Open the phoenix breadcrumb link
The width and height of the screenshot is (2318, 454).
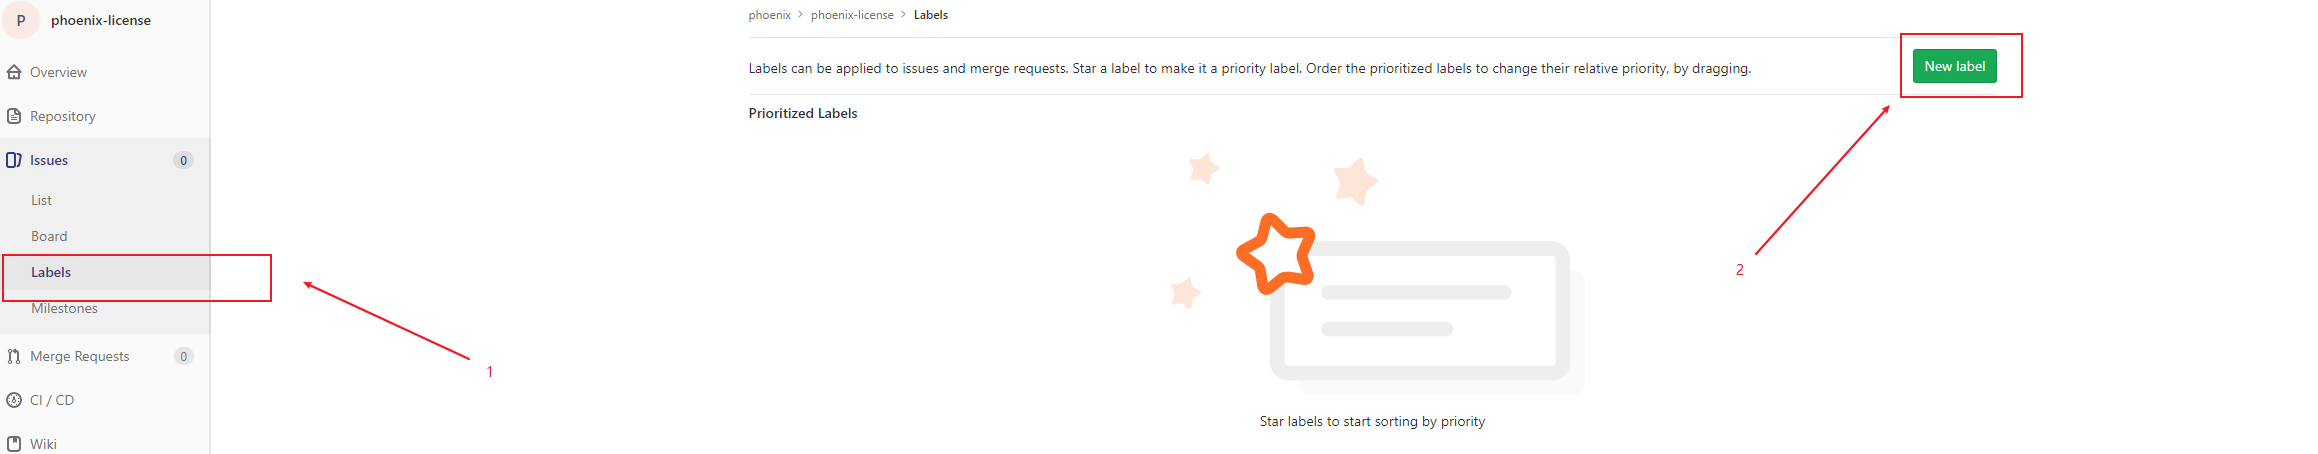pyautogui.click(x=769, y=15)
